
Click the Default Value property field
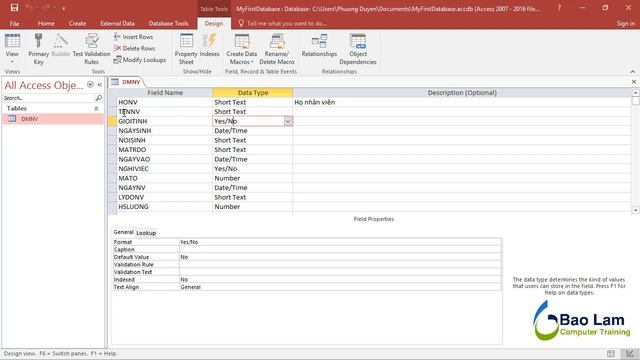point(340,257)
